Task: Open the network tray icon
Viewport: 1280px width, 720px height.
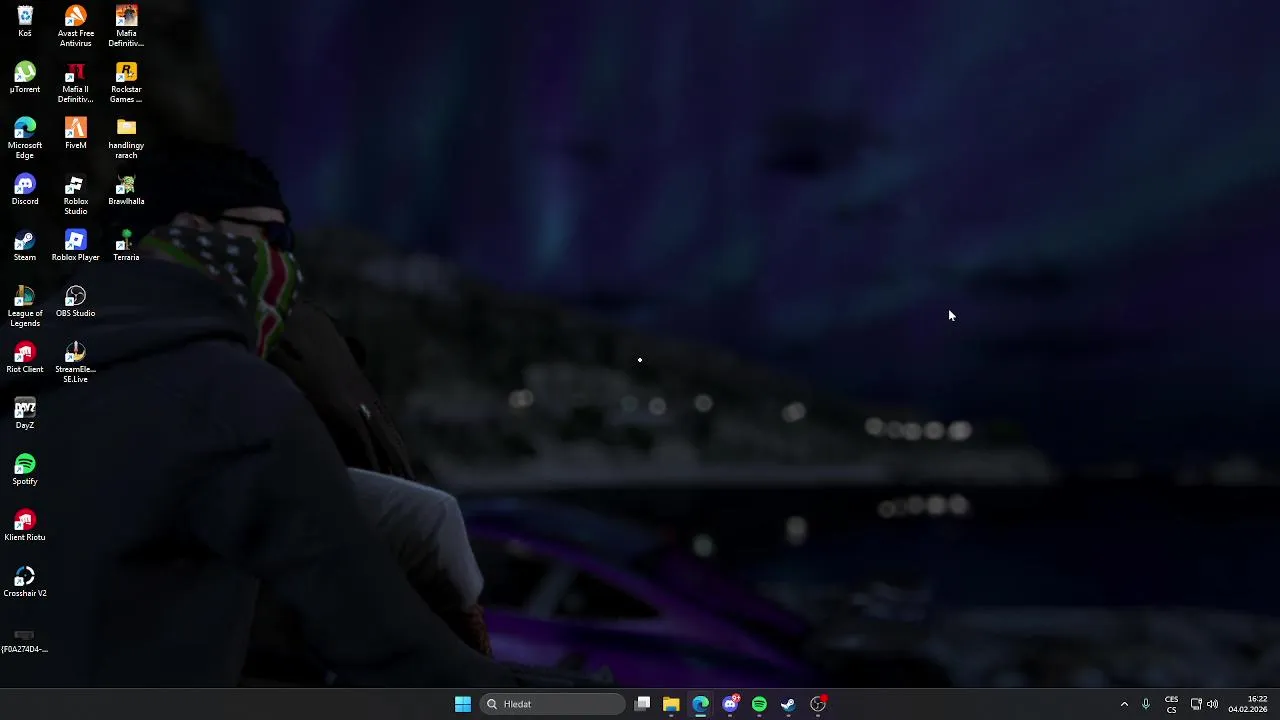Action: click(1196, 704)
